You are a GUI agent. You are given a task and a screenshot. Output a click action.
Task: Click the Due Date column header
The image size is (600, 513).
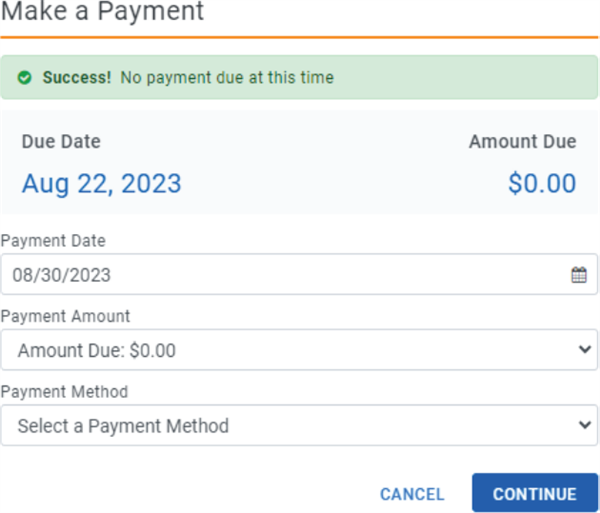(x=61, y=142)
